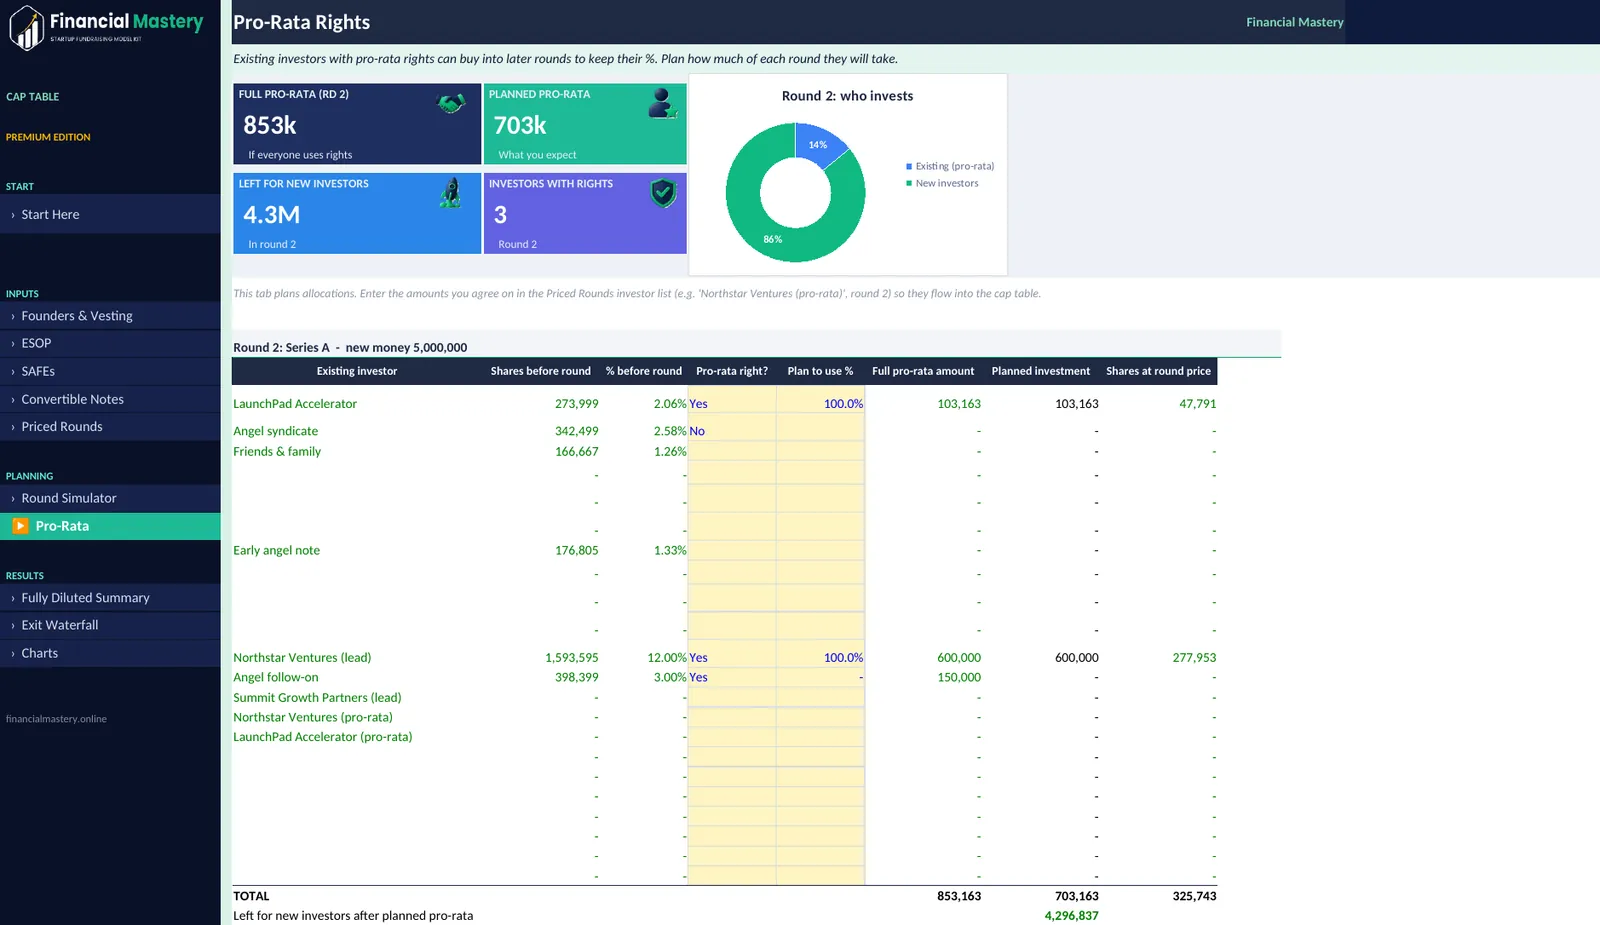Select the 'Early angel note' investor row name

coord(277,551)
